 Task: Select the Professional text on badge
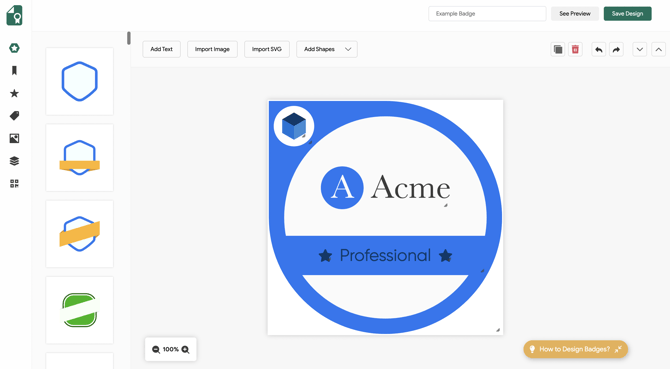[385, 255]
